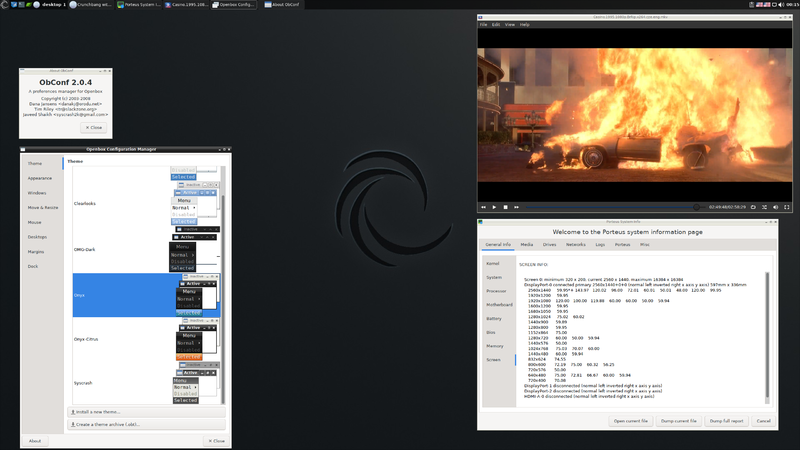Screen dimensions: 800x450
Task: Open Desktops settings in ObConf
Action: [37, 237]
